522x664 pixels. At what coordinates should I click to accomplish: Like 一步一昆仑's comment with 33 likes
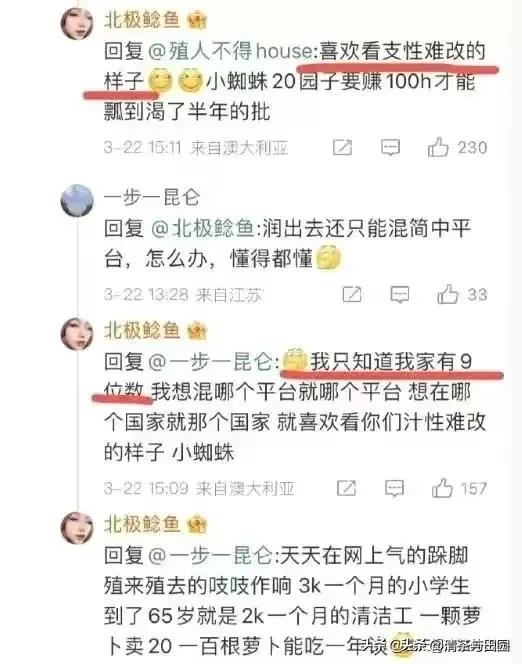point(447,294)
